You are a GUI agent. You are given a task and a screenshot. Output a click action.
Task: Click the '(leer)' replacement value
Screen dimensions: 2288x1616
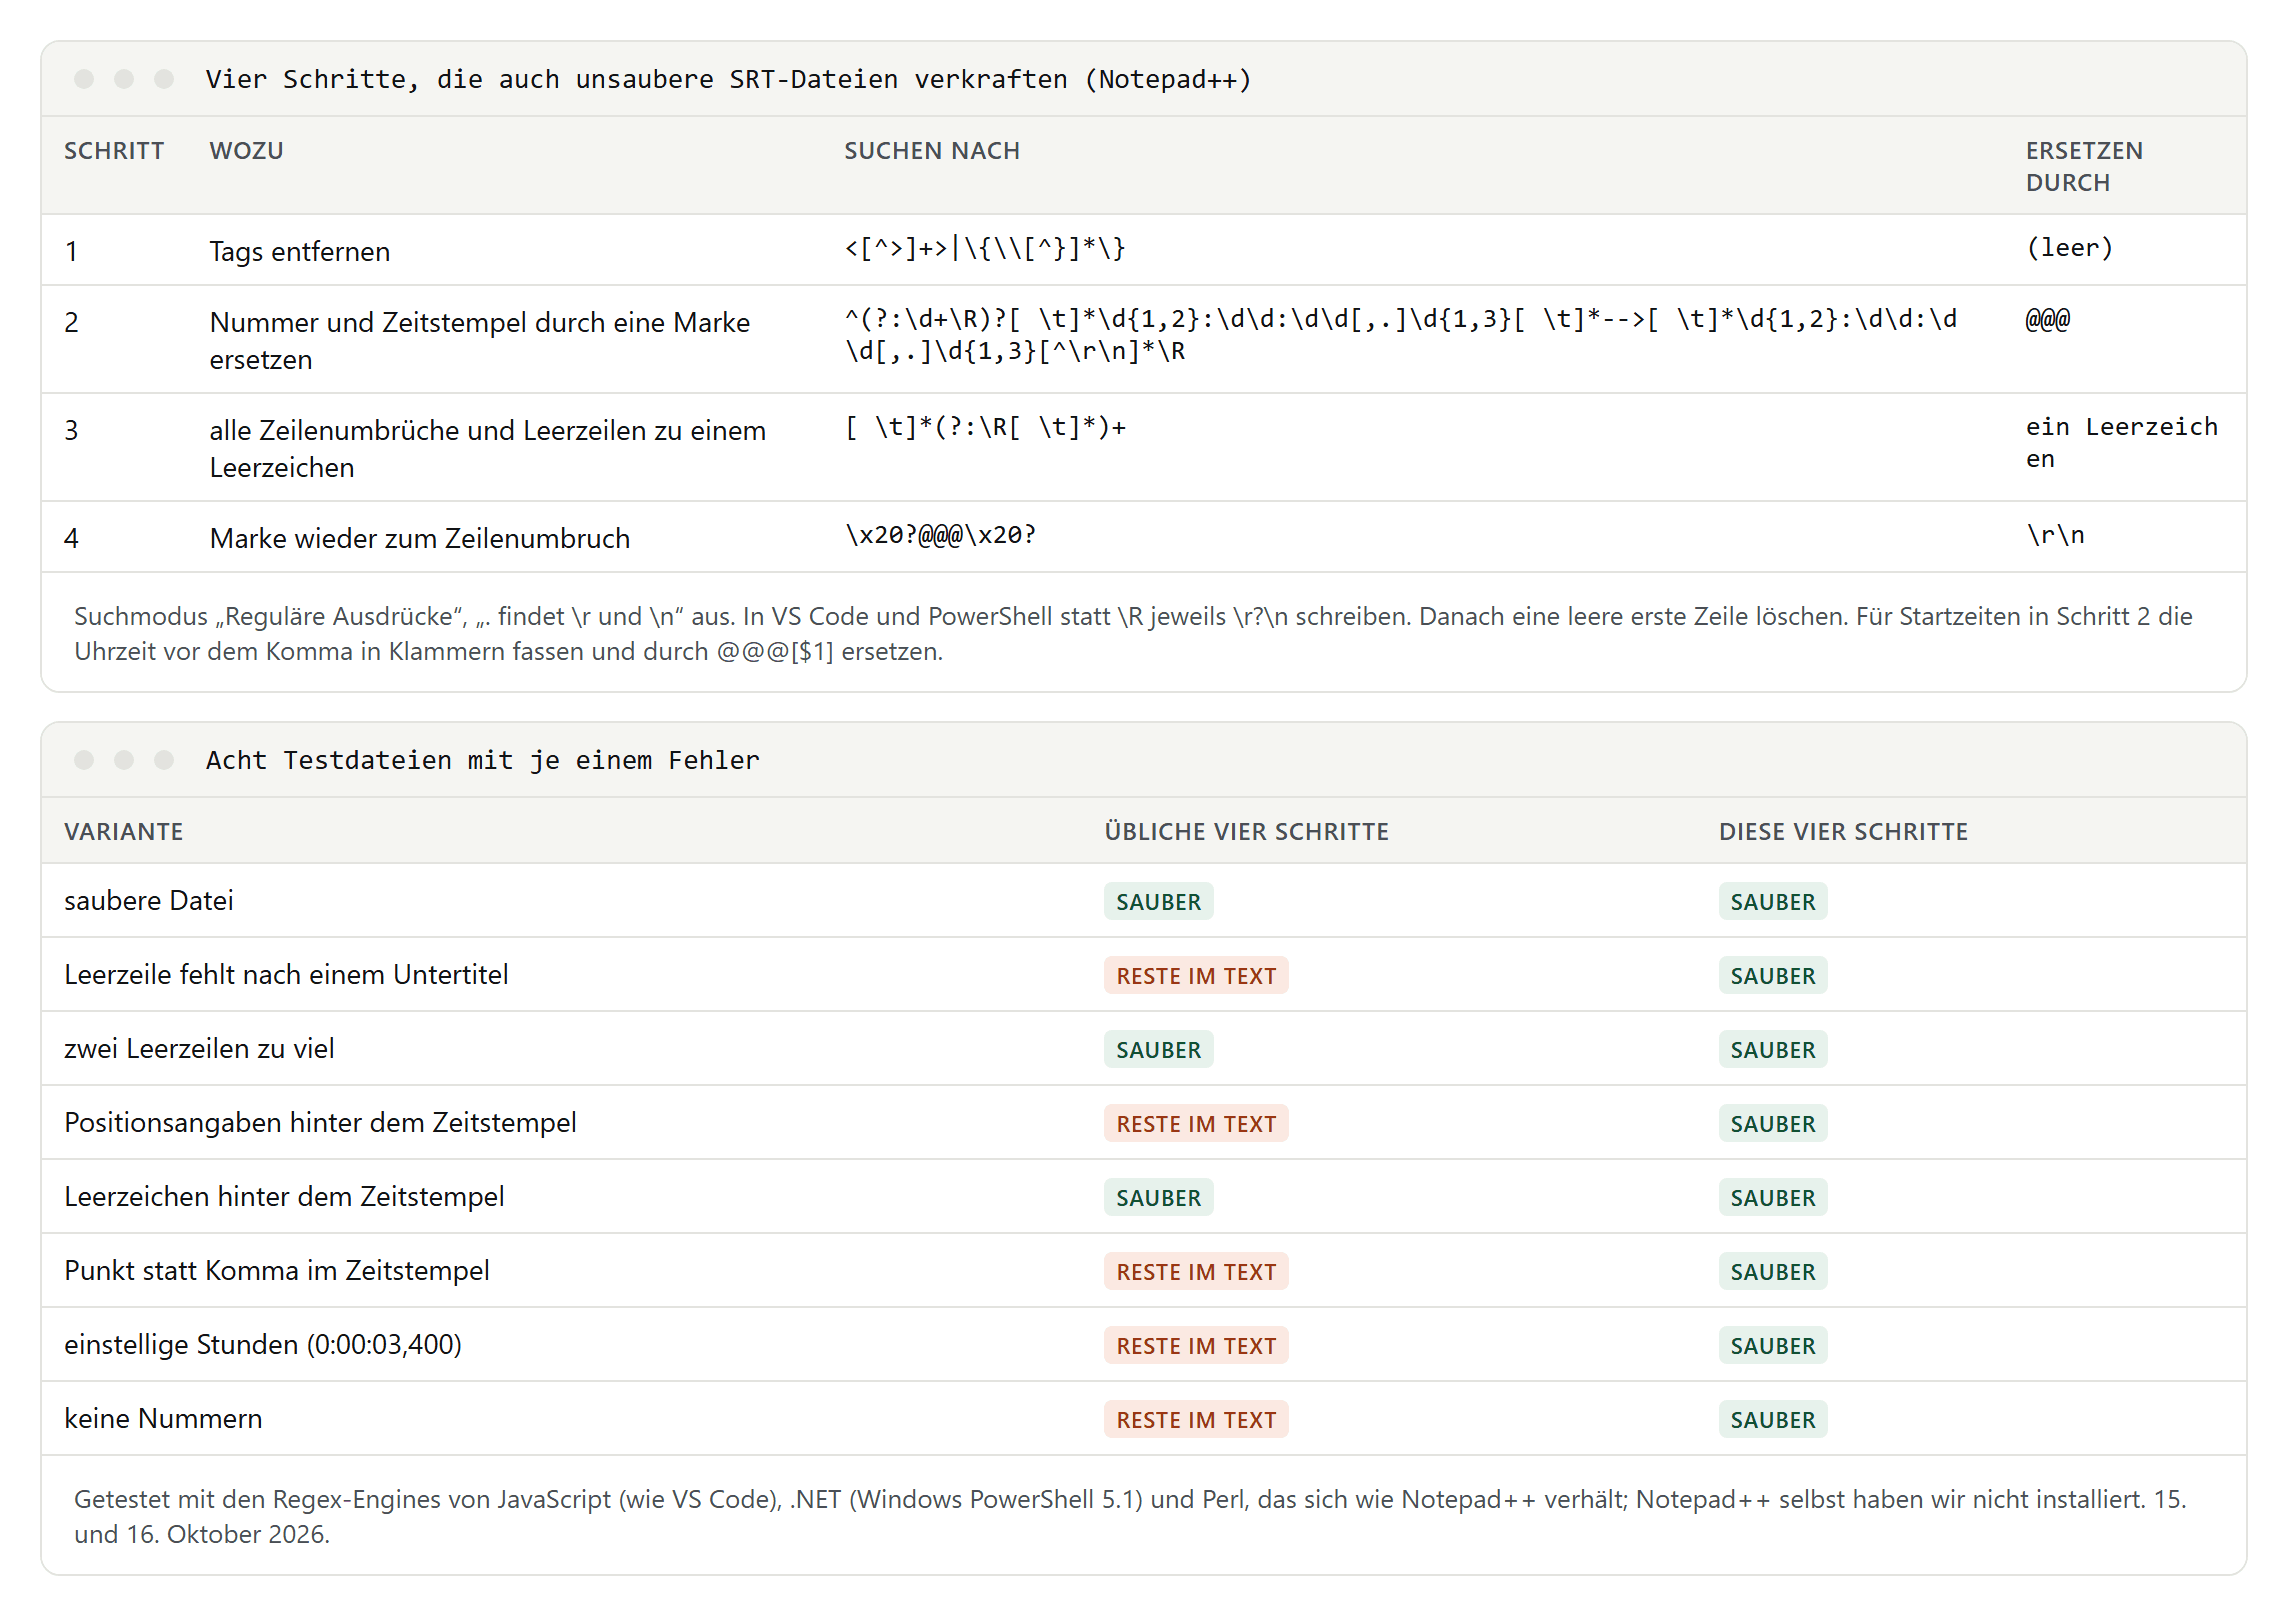(x=2069, y=248)
